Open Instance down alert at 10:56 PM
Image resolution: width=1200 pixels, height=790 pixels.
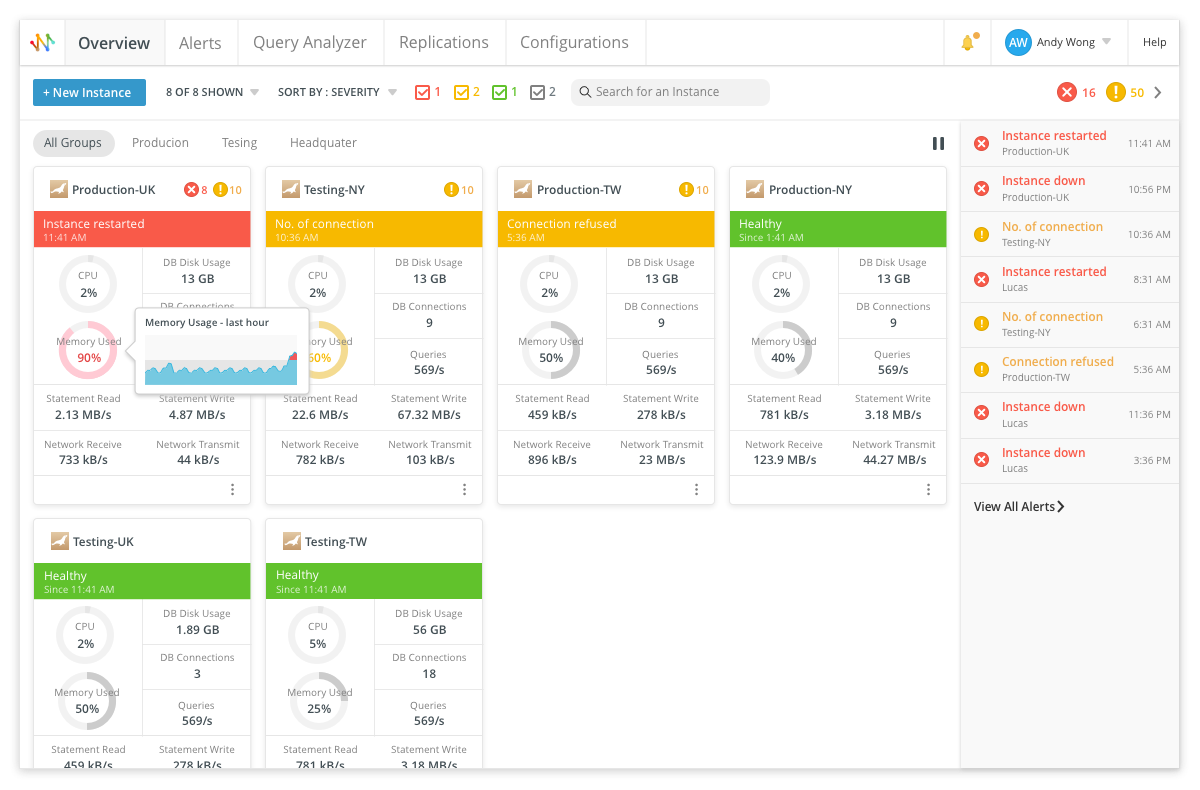(1070, 189)
